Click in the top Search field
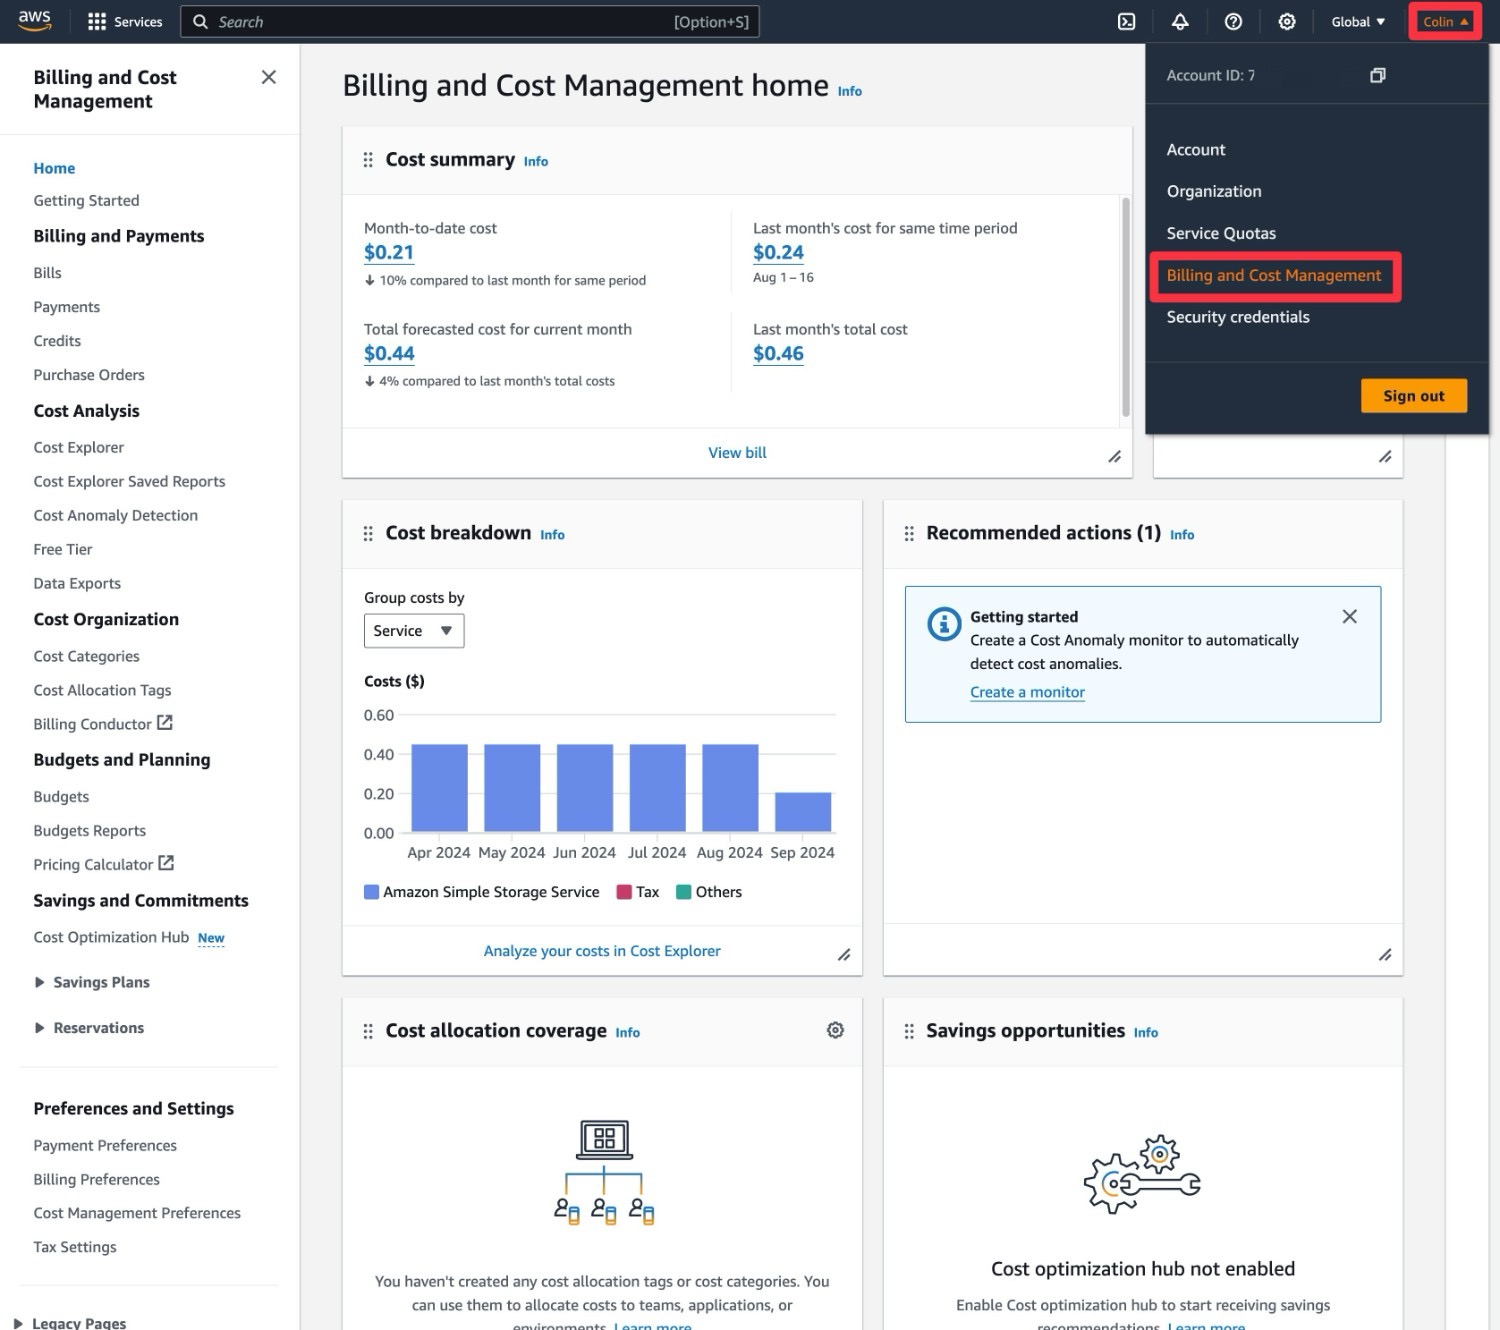 coord(469,22)
